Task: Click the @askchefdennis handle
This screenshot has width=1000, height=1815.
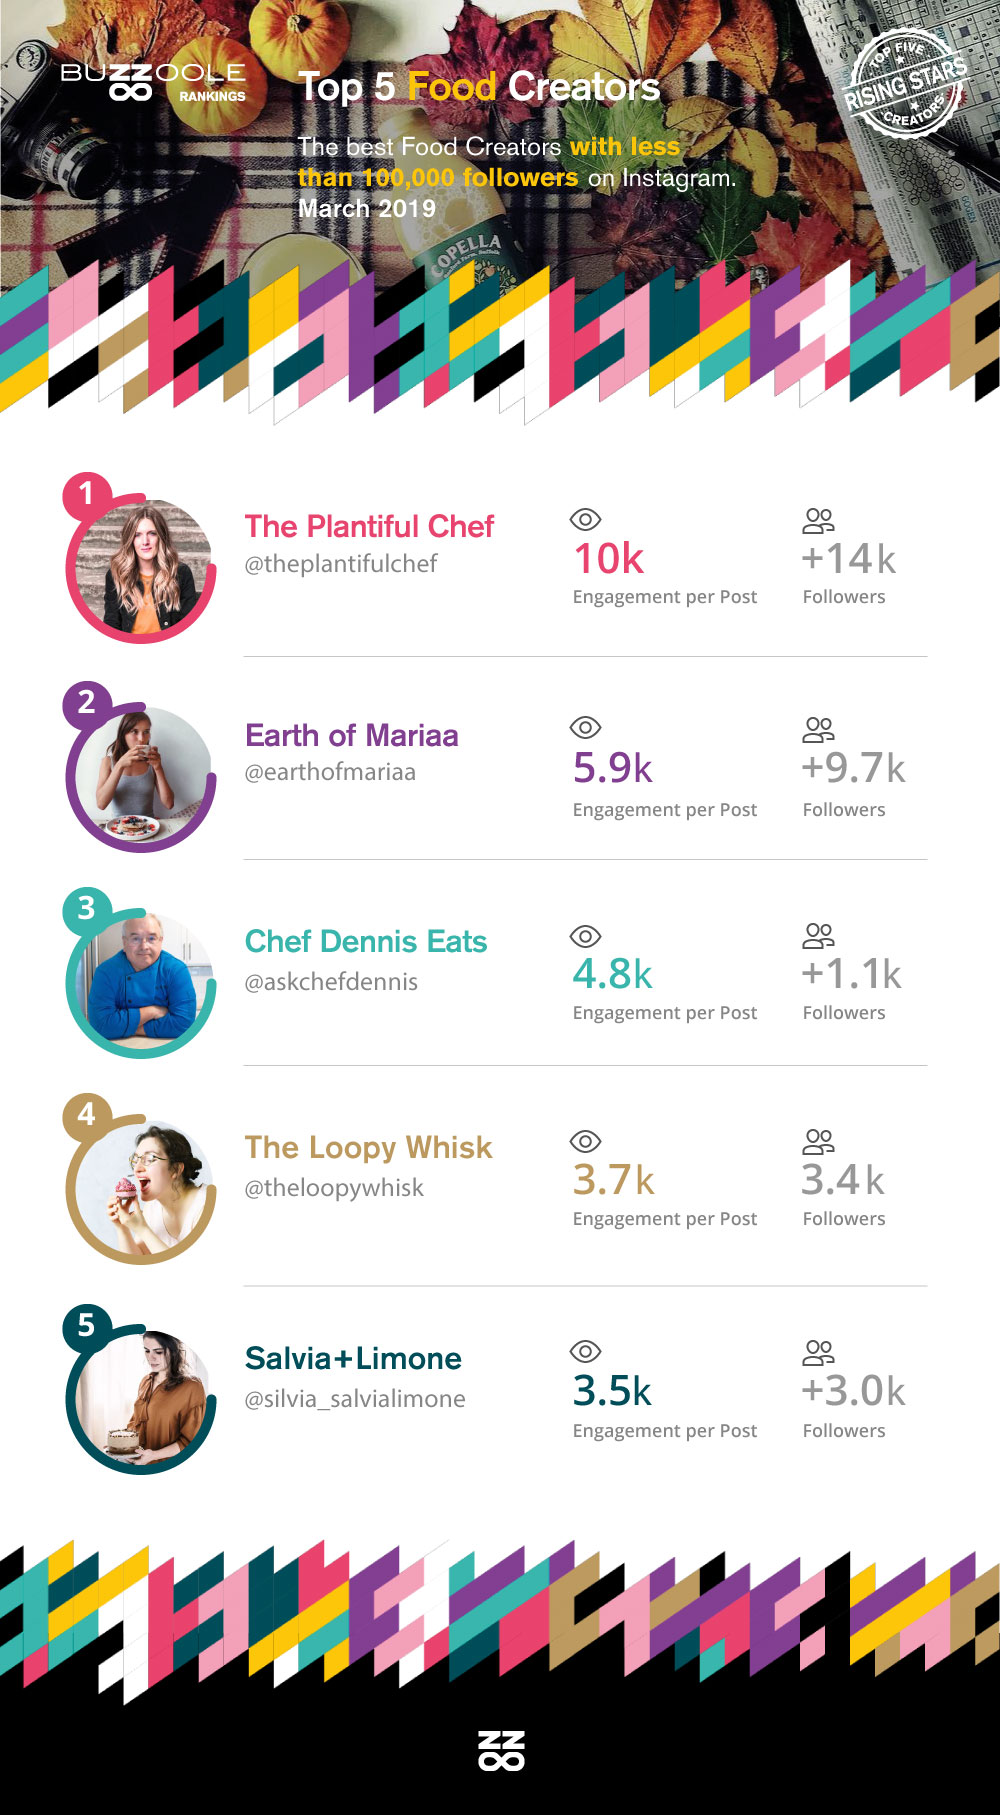Action: coord(331,982)
